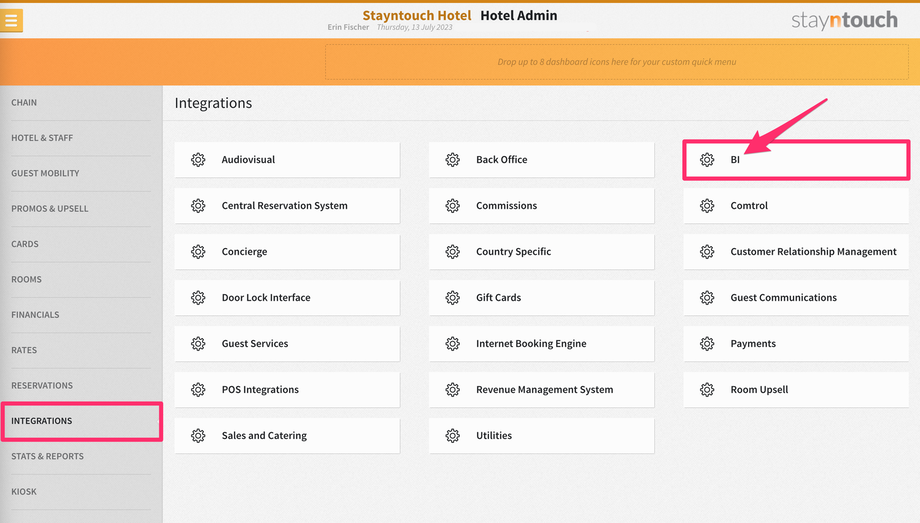Click the staytouch logo
920x523 pixels.
844,21
